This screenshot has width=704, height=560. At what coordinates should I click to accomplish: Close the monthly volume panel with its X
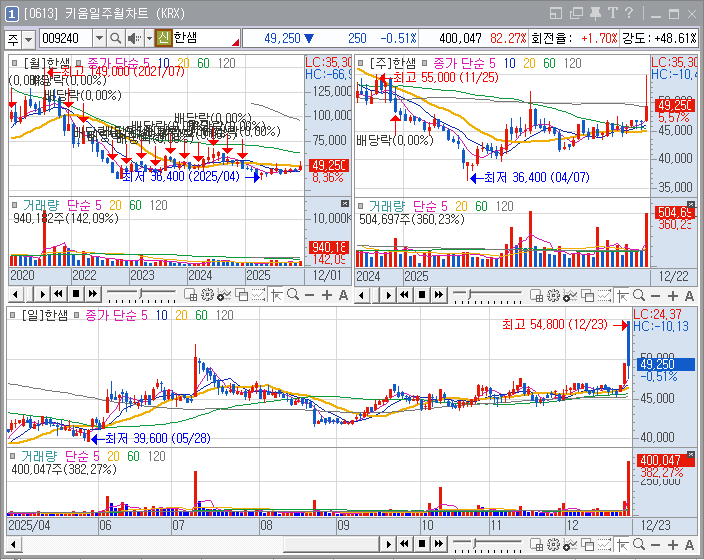click(x=344, y=203)
